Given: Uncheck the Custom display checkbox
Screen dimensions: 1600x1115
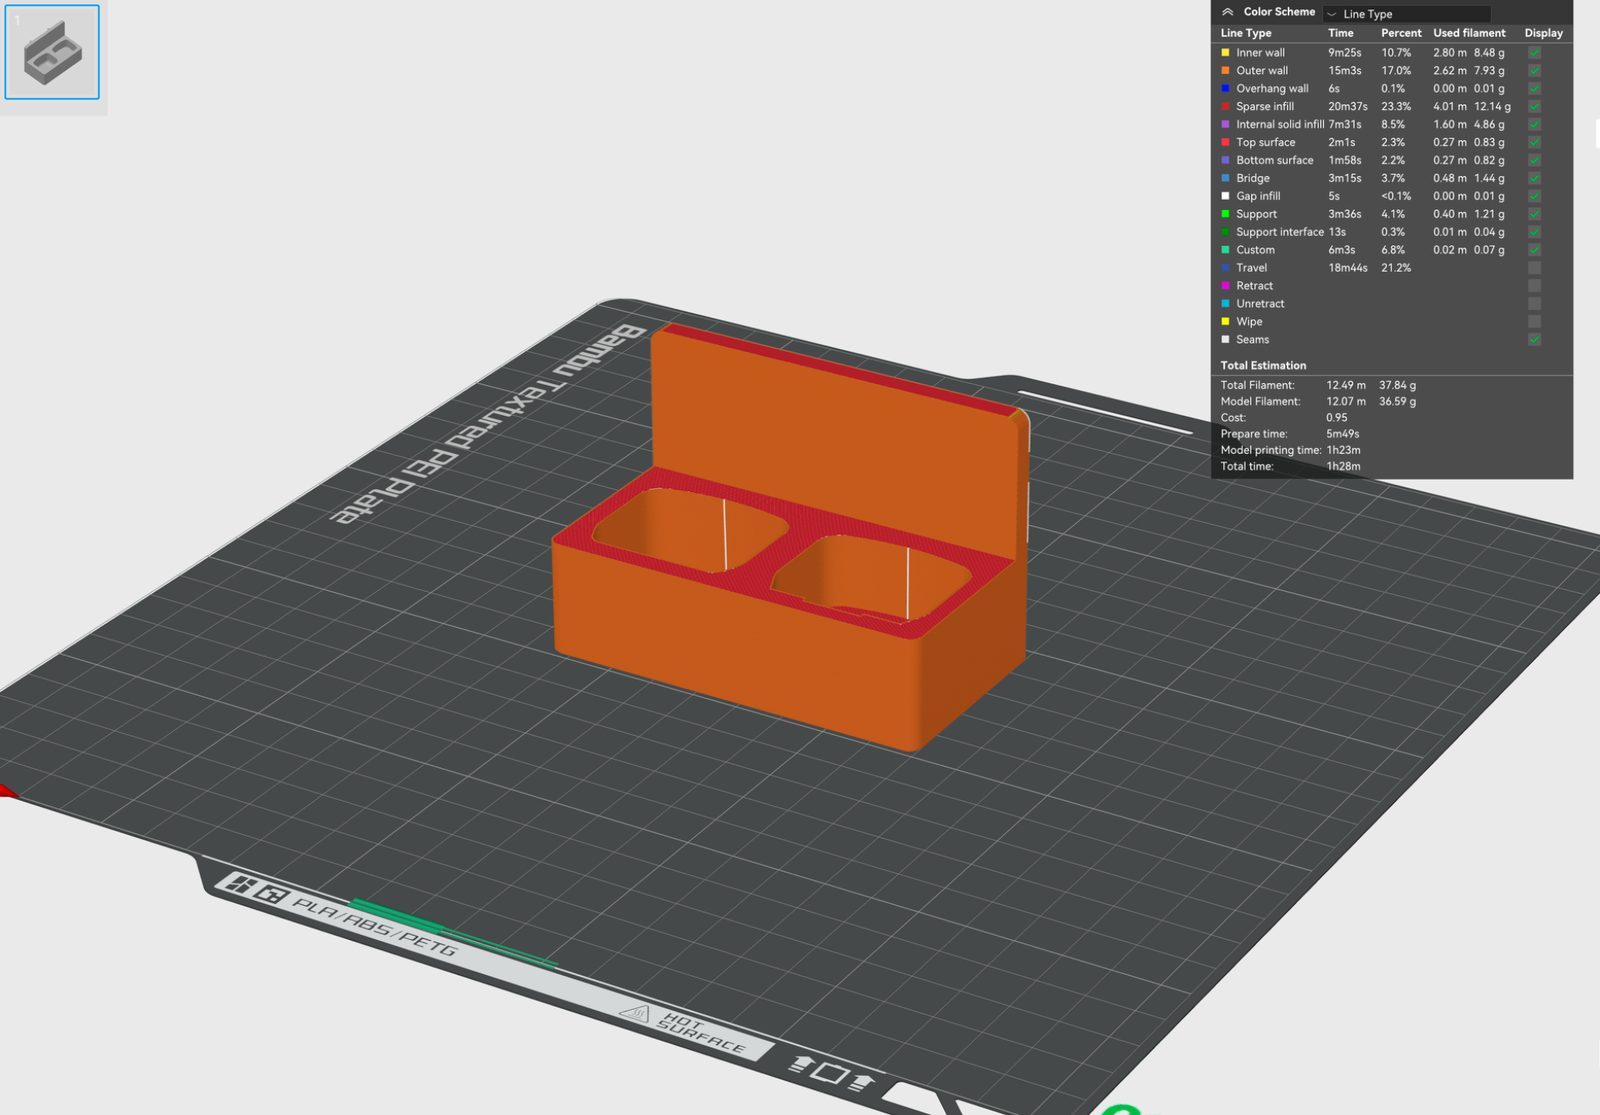Looking at the screenshot, I should point(1534,250).
